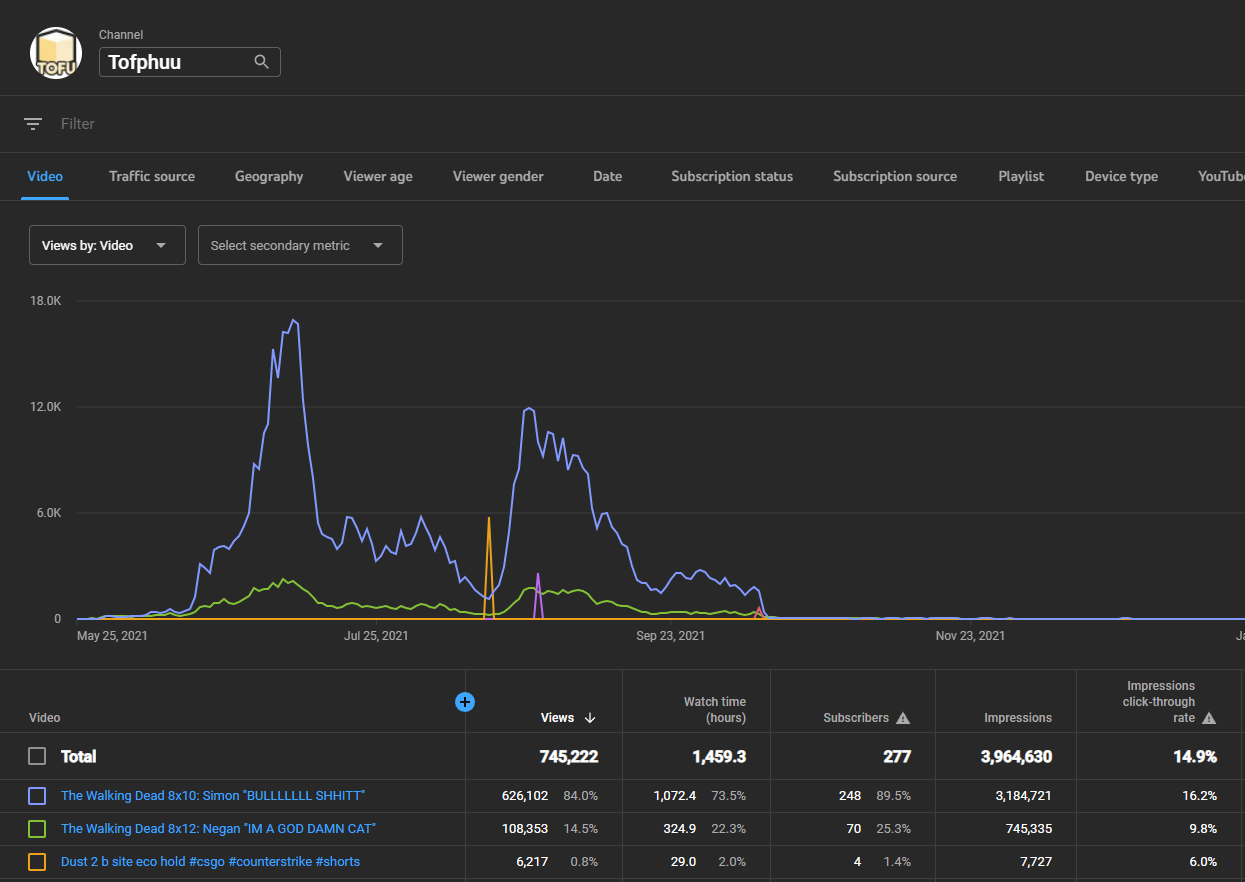Click the 14.9% total click-through rate
Viewport: 1245px width, 882px height.
point(1195,757)
